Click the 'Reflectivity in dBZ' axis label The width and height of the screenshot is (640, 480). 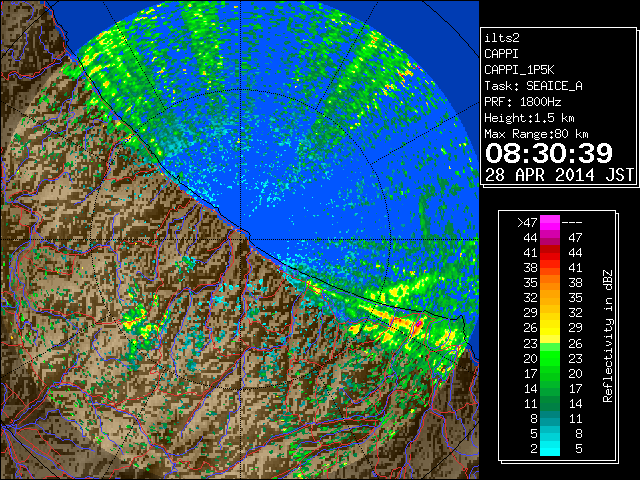608,336
